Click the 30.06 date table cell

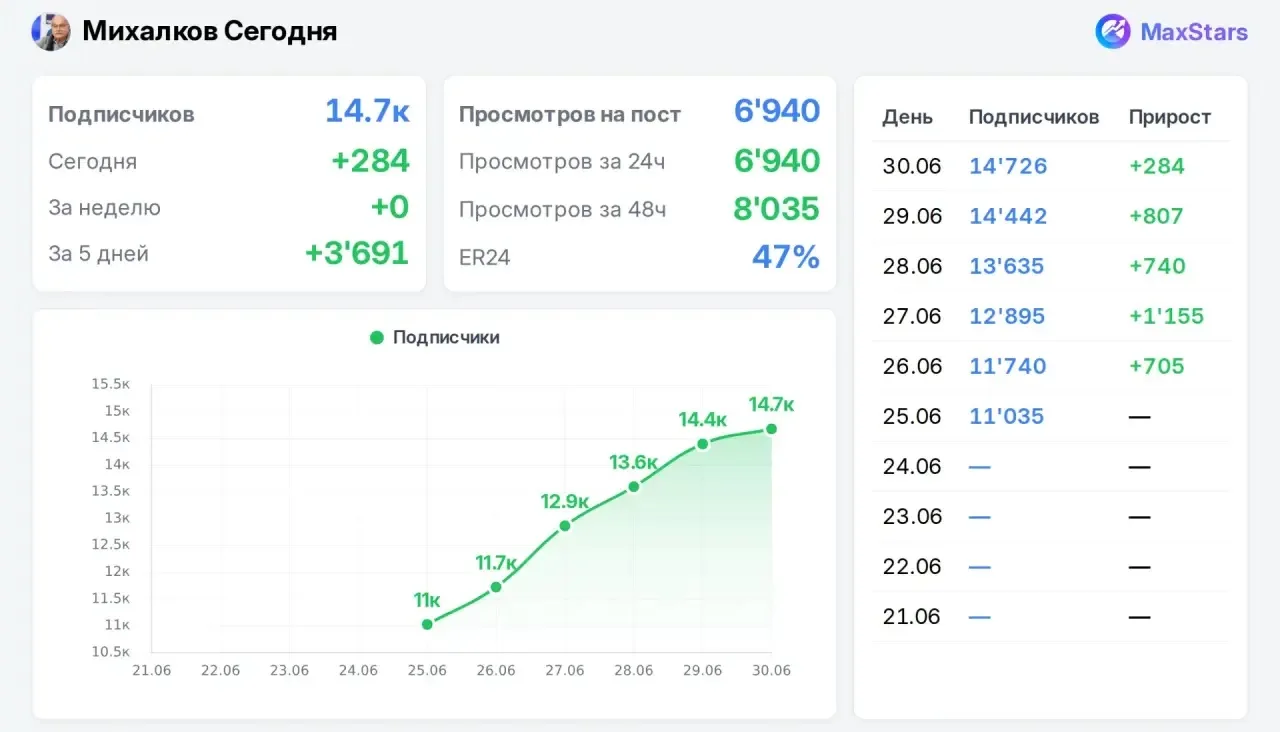click(912, 166)
